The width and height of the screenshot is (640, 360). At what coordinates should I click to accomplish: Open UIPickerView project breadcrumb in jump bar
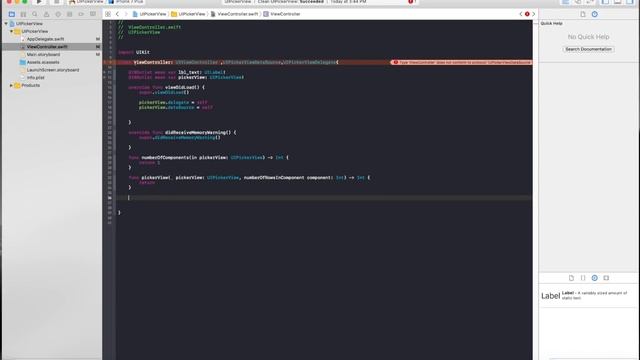pos(149,14)
